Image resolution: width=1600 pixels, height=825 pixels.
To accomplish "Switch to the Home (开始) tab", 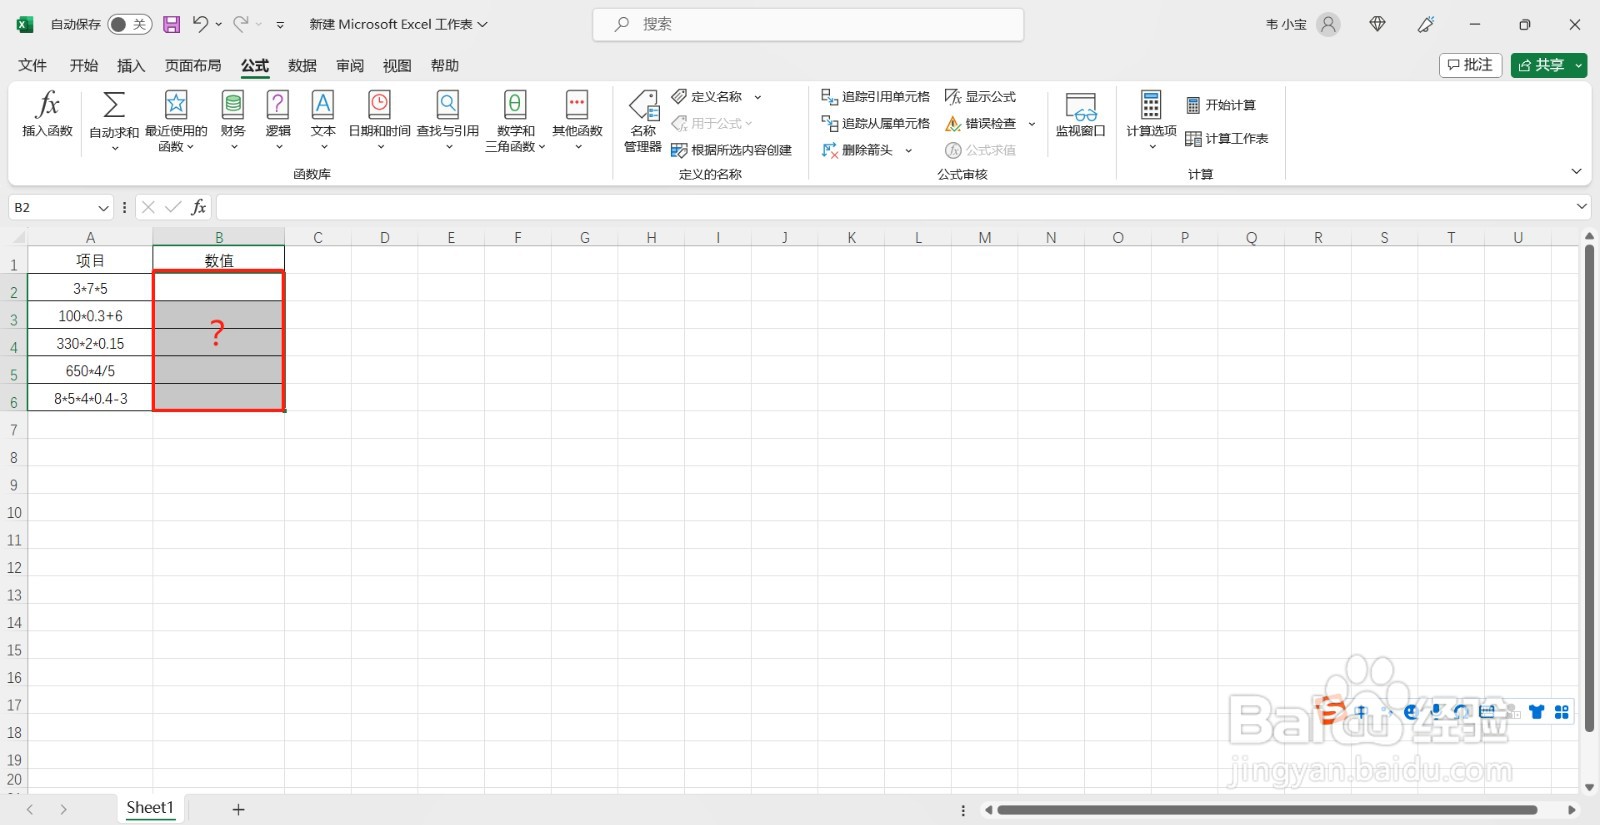I will [x=84, y=65].
